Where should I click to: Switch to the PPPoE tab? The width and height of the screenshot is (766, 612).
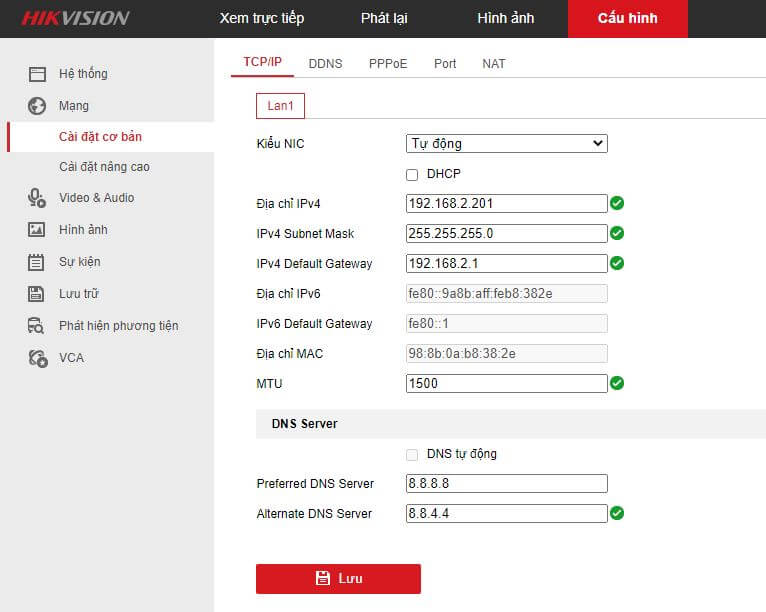coord(388,63)
